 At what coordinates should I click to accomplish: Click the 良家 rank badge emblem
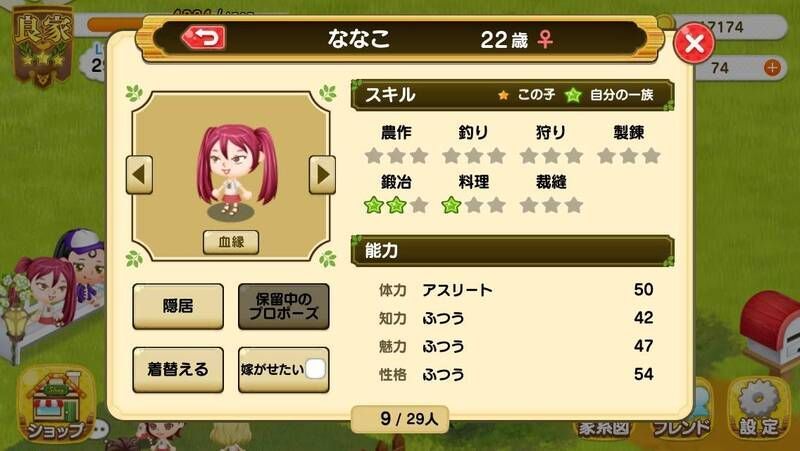point(43,47)
